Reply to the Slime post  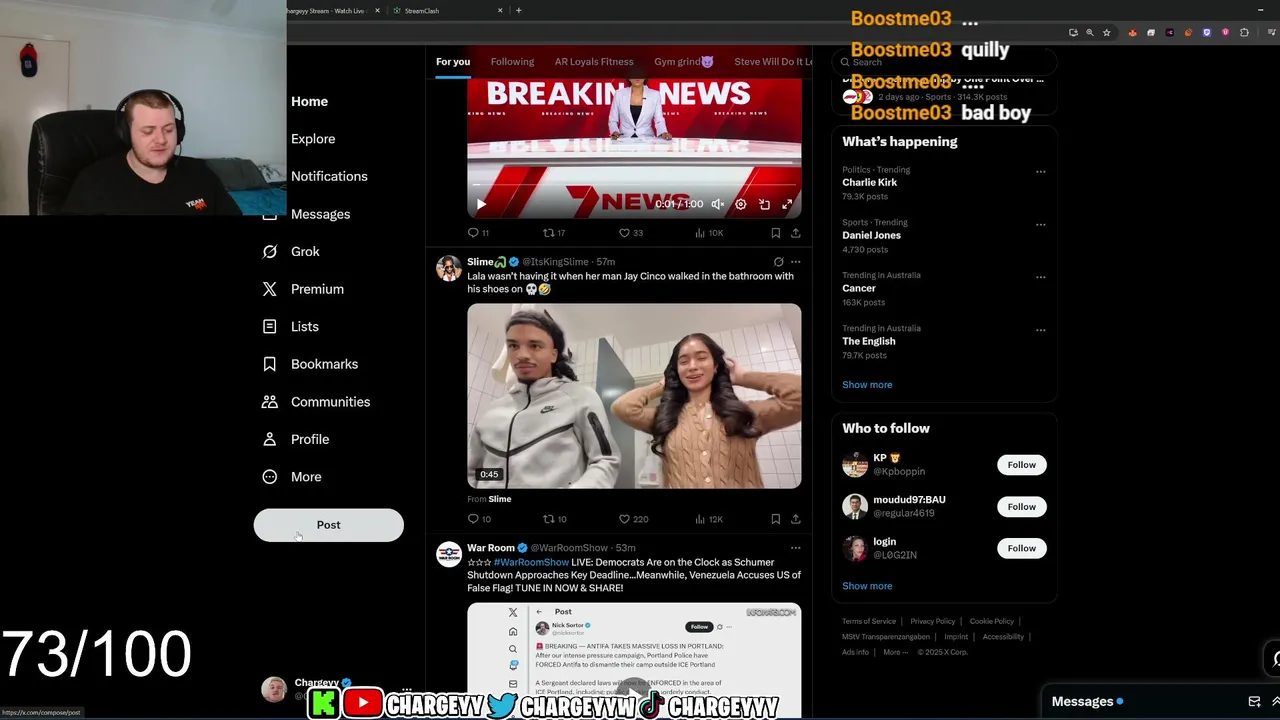[478, 519]
